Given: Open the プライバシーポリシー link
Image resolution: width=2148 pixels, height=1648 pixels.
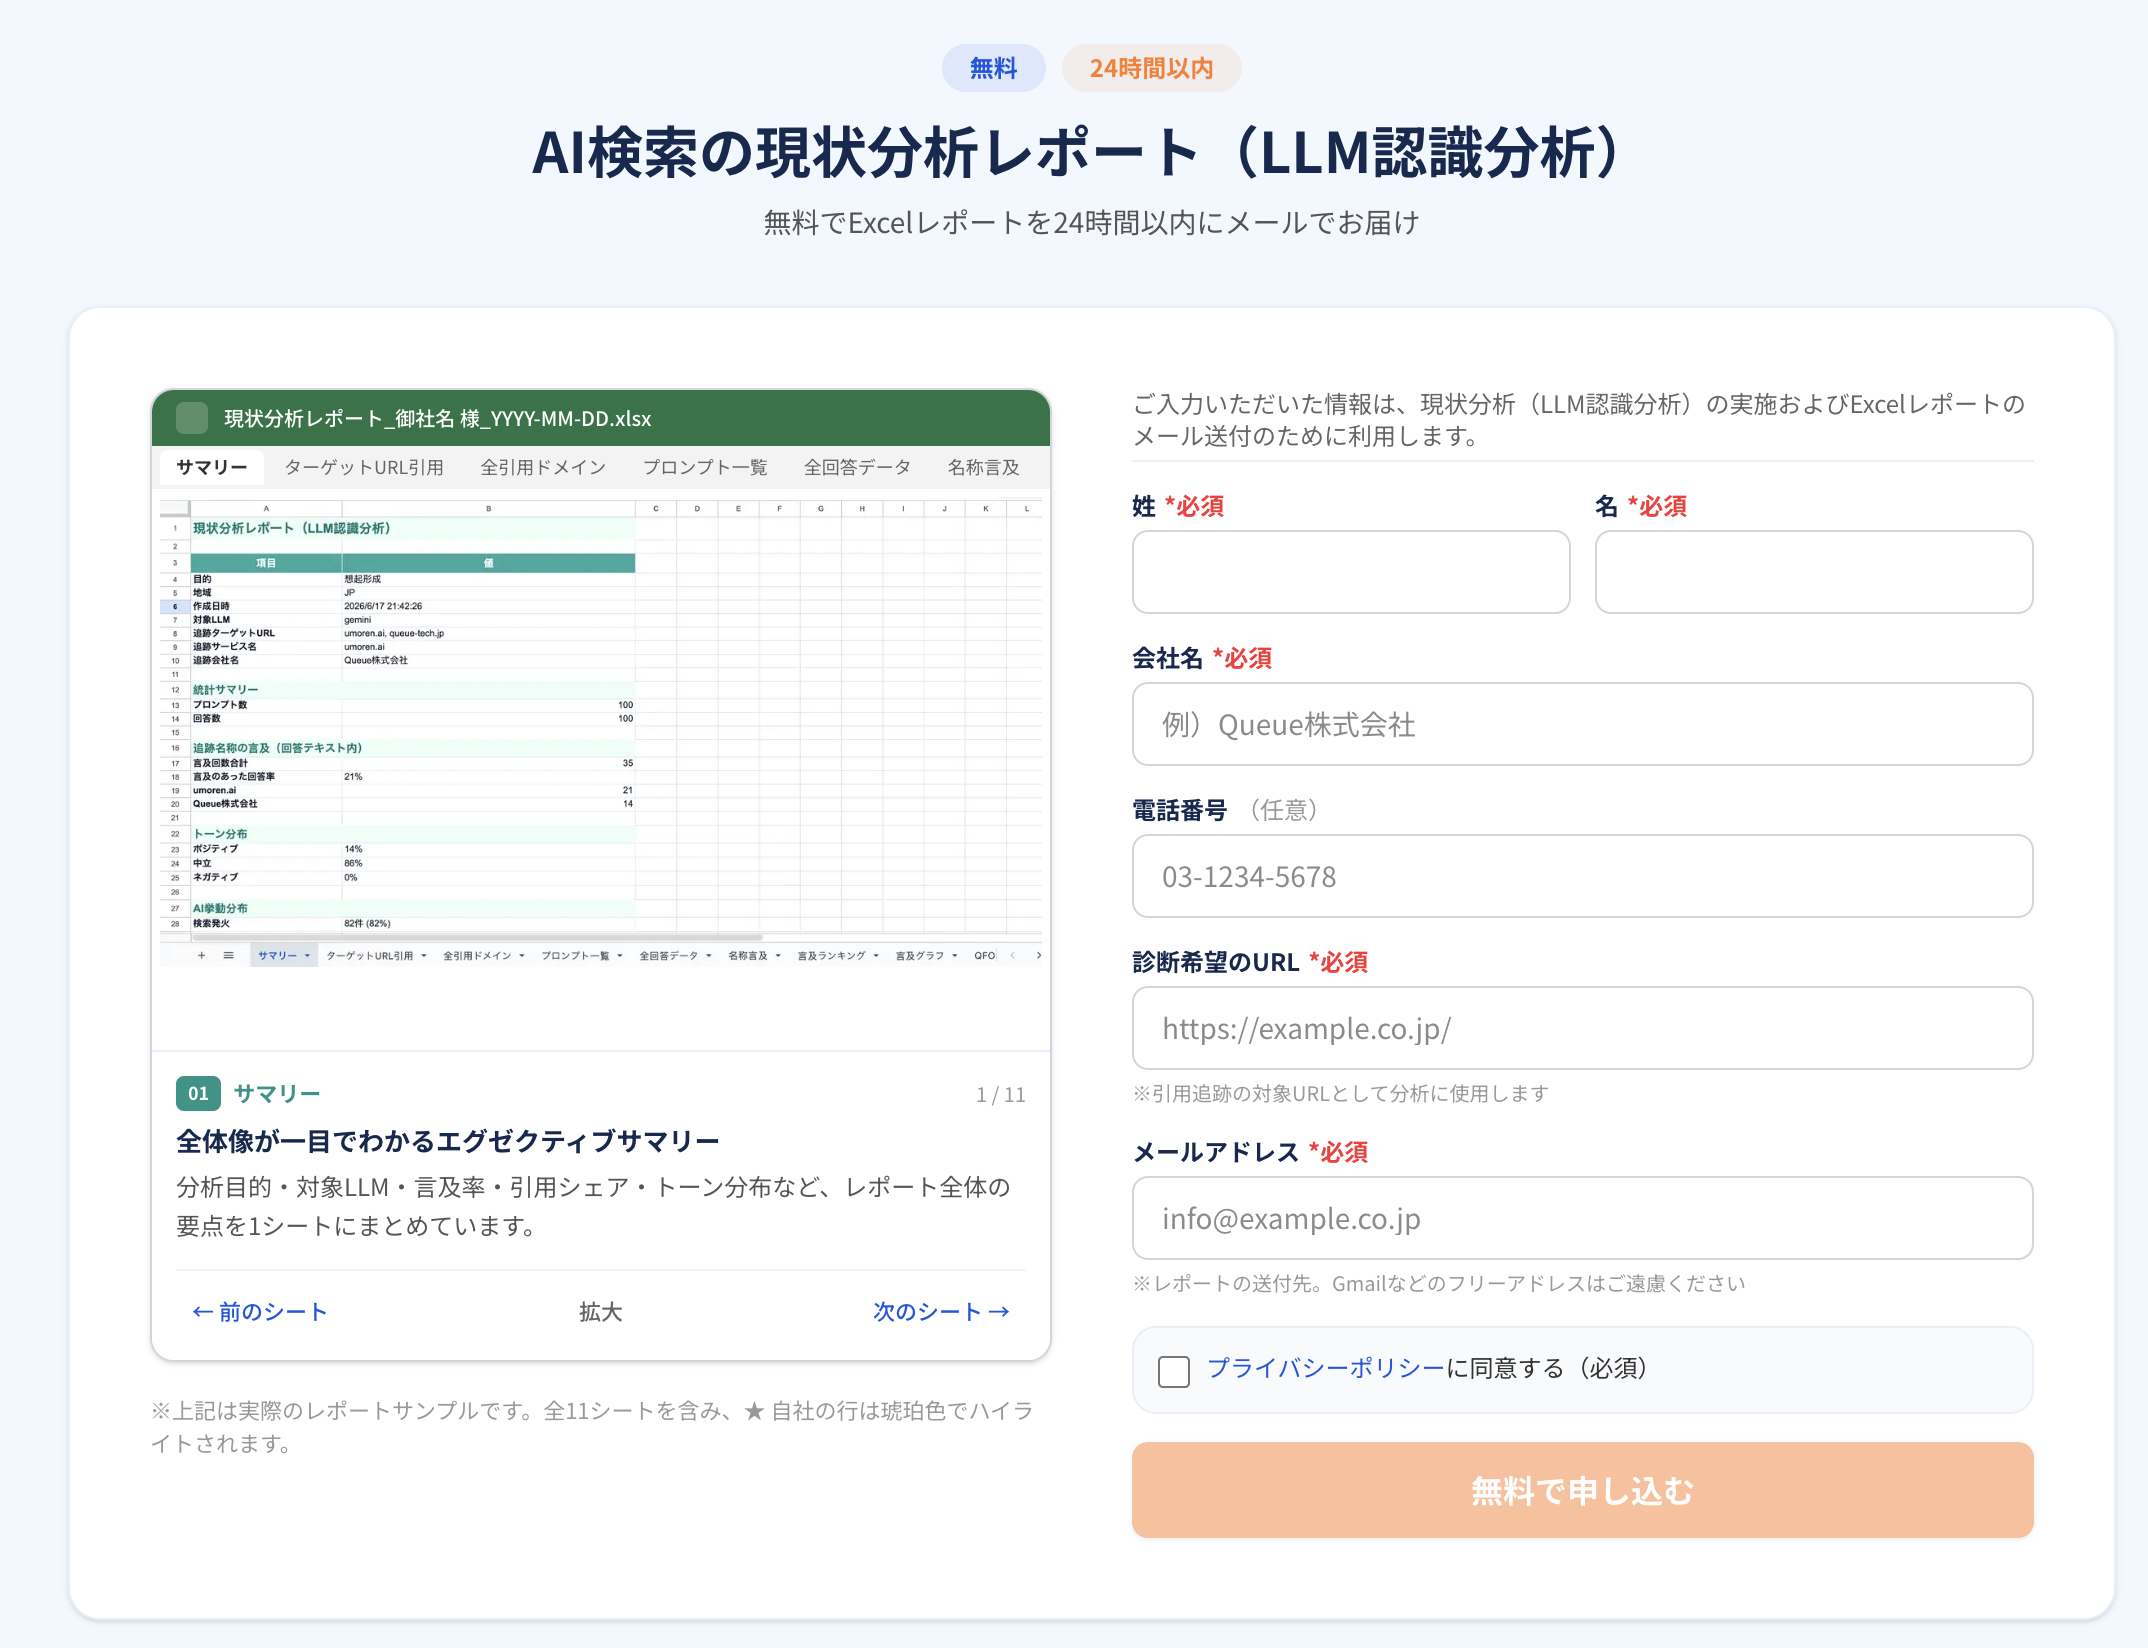Looking at the screenshot, I should click(1326, 1368).
